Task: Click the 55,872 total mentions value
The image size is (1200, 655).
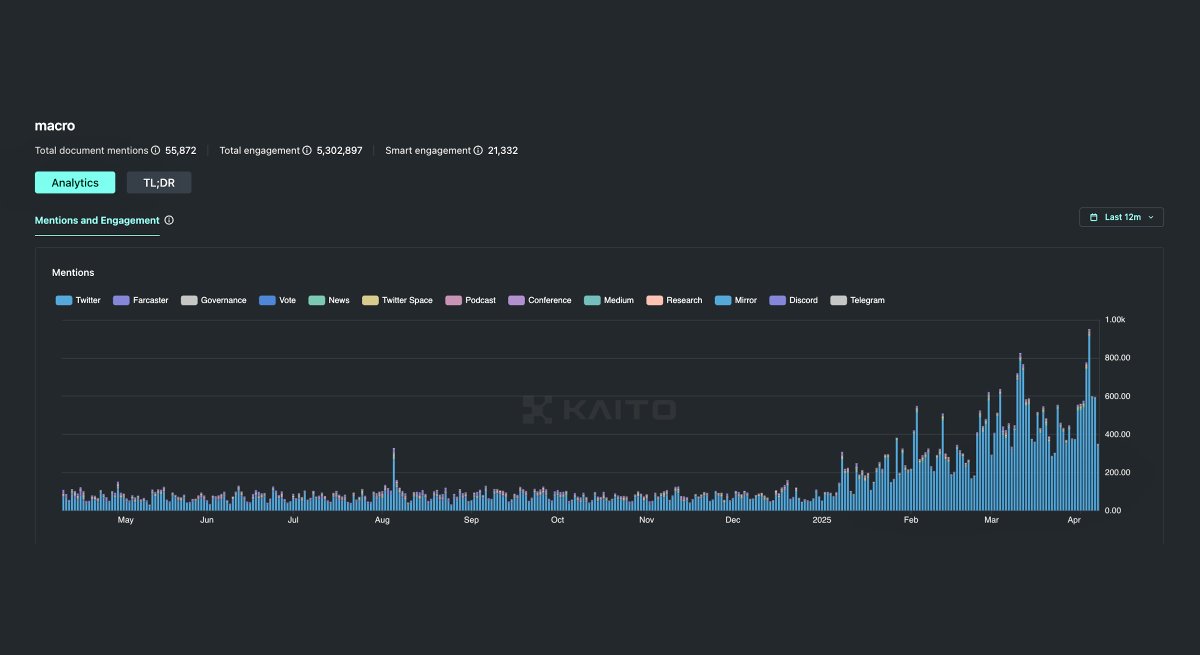Action: tap(181, 150)
